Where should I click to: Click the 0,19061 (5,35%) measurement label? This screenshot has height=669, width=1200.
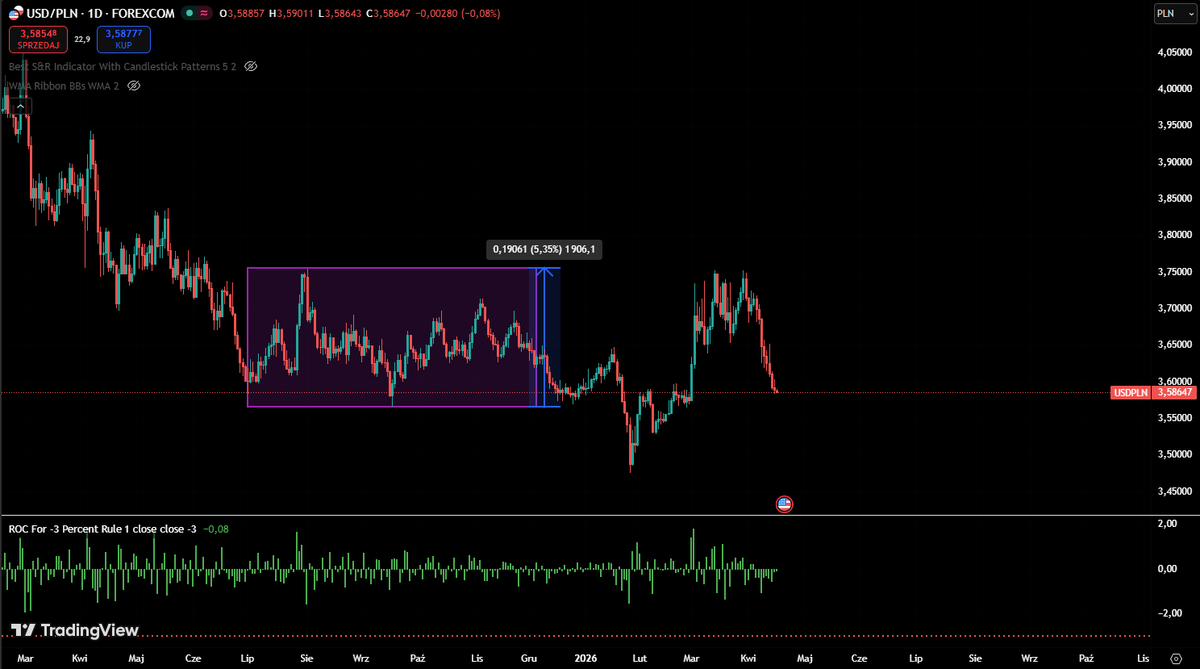coord(544,249)
